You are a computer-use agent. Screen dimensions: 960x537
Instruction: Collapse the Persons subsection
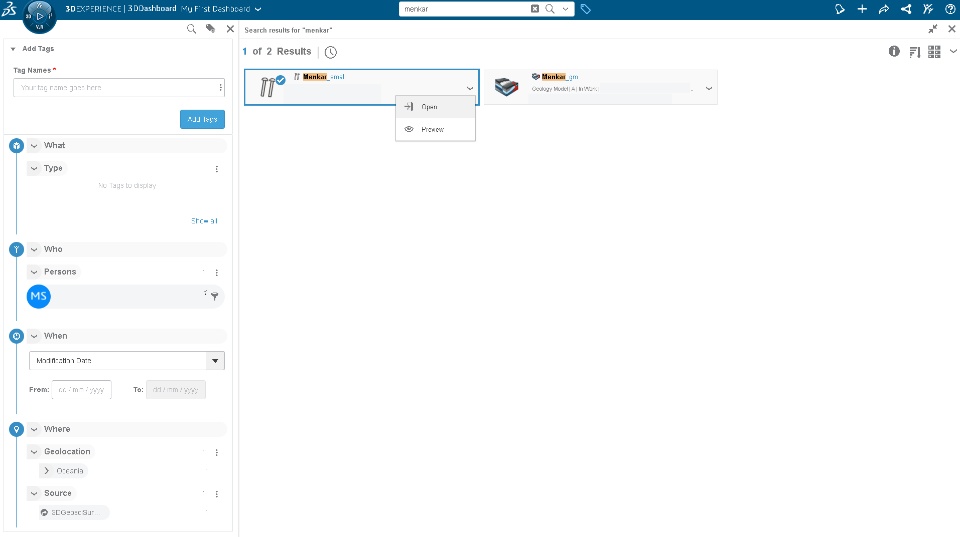coord(34,272)
